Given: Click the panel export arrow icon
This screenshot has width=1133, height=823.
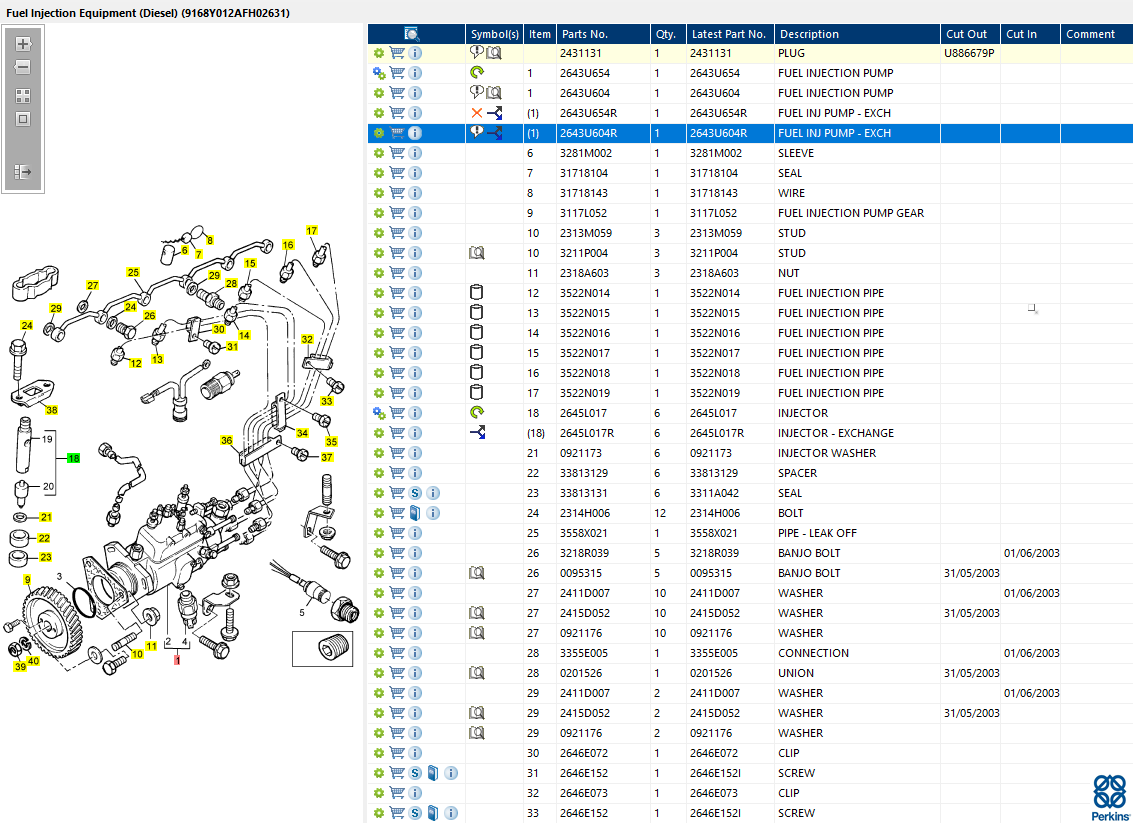Looking at the screenshot, I should pyautogui.click(x=23, y=172).
